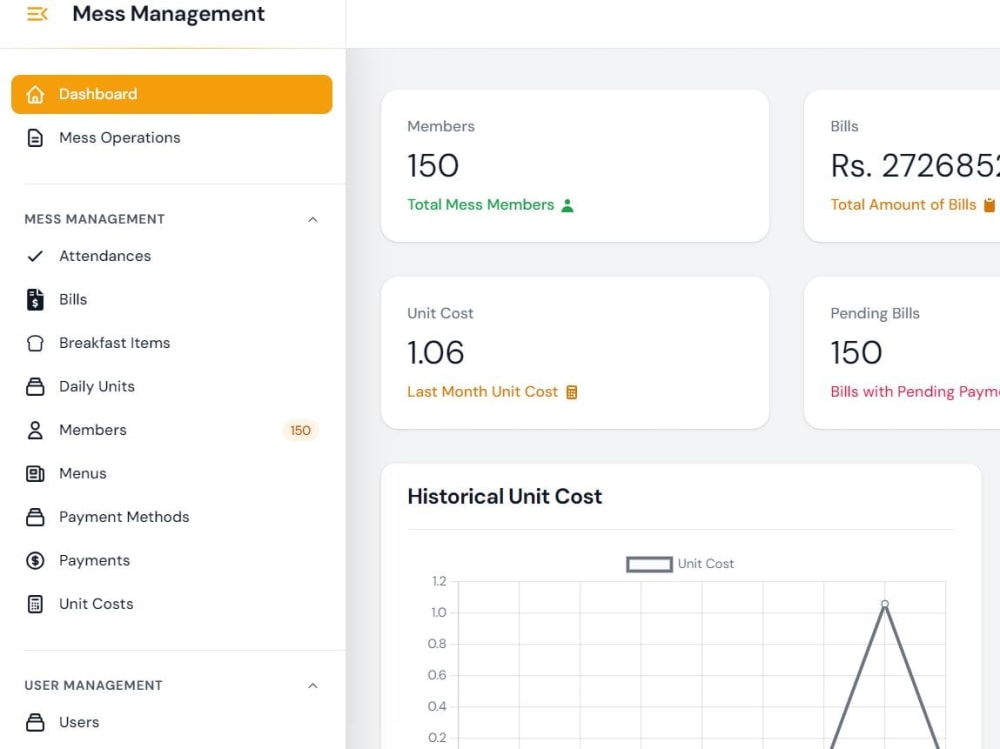Collapse the Mess Management section chevron
The image size is (1000, 749).
pos(312,219)
